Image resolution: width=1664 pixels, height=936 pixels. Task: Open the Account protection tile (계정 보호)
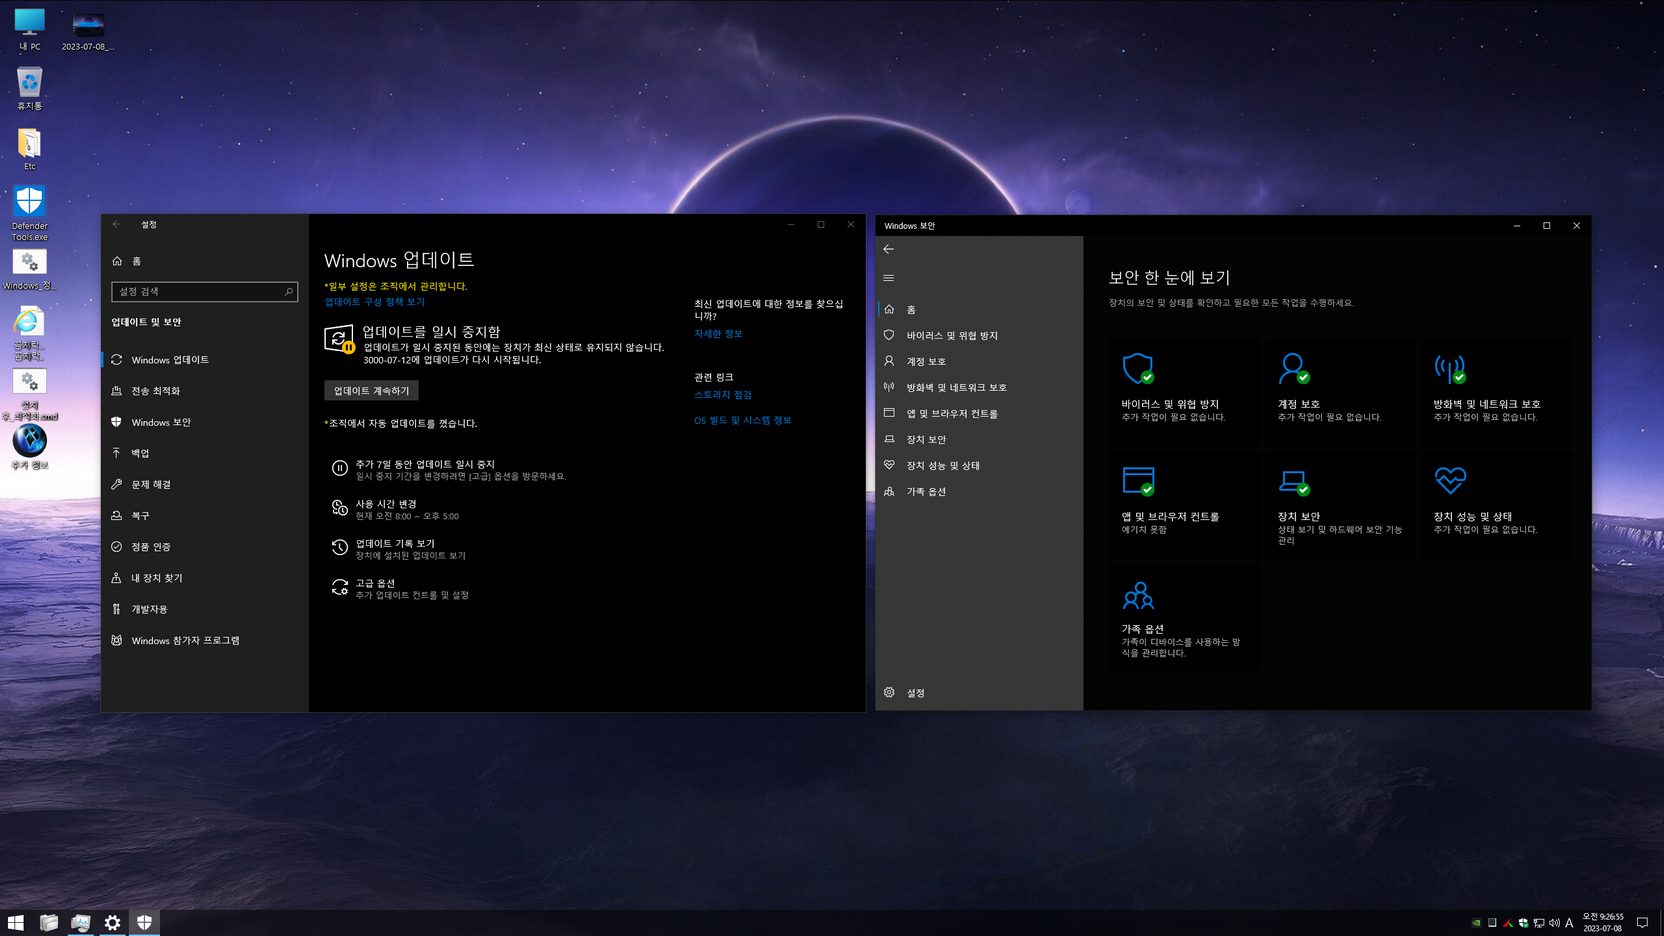tap(1339, 392)
